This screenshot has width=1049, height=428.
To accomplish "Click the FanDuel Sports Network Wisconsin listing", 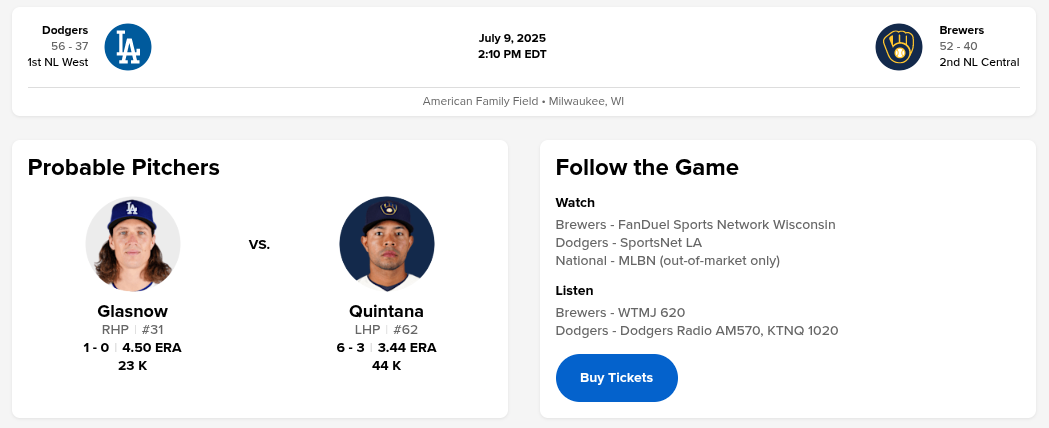I will coord(695,225).
